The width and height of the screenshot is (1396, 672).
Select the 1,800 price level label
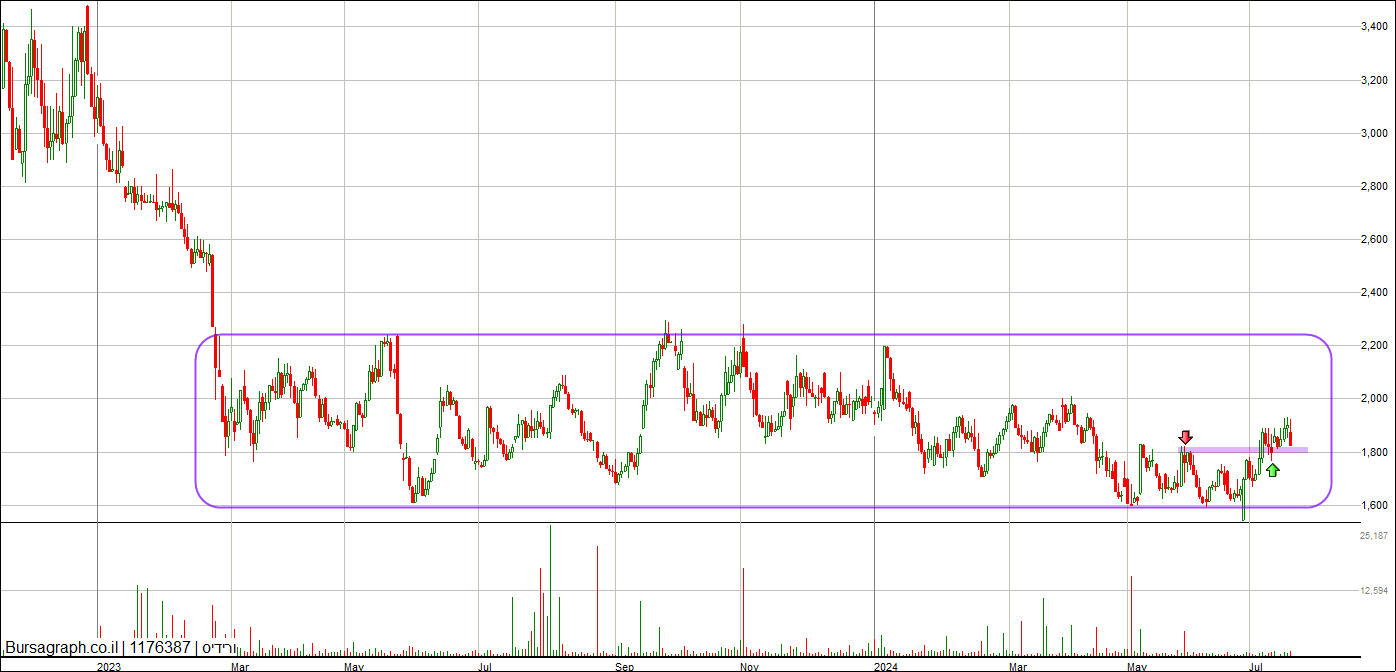point(1374,452)
